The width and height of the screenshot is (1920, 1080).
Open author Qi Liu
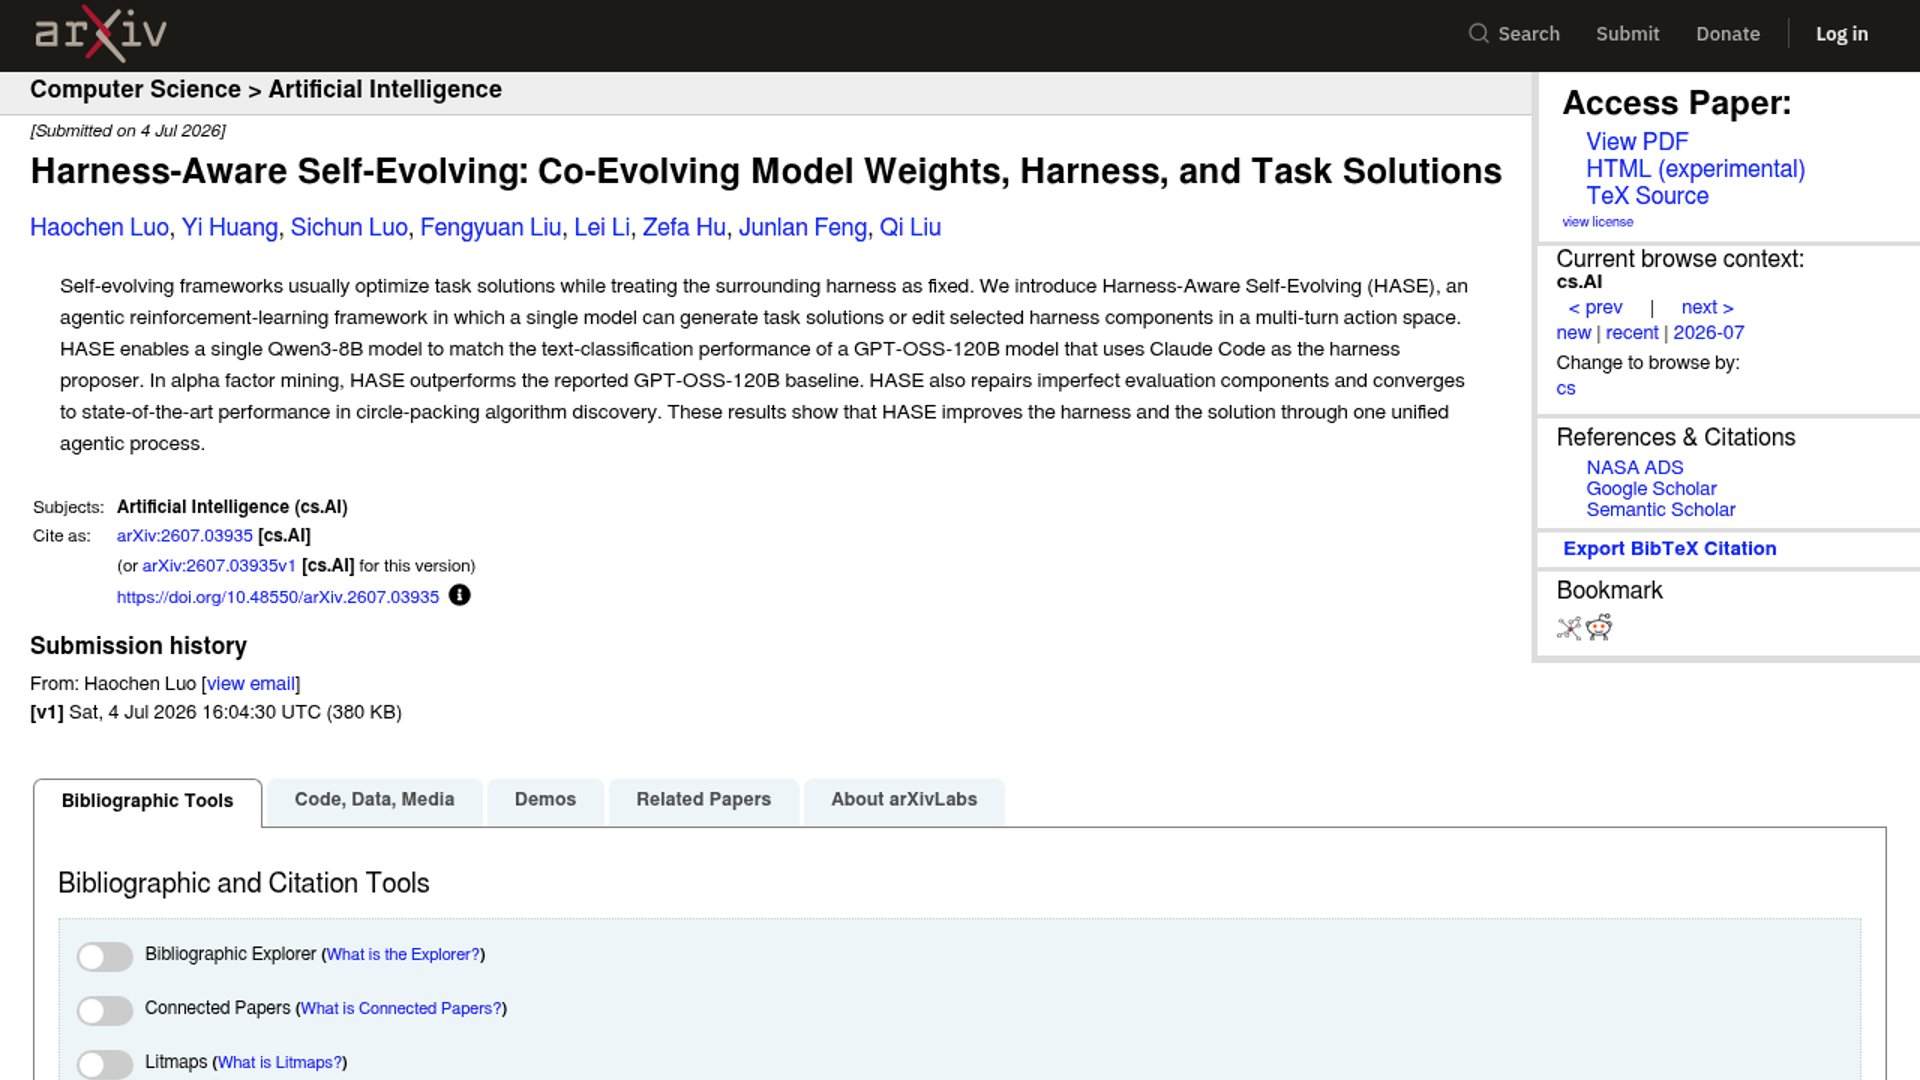tap(910, 228)
